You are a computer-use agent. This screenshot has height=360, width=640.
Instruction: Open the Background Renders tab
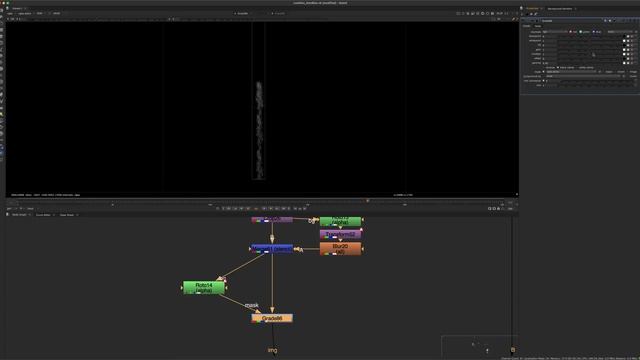coord(560,9)
